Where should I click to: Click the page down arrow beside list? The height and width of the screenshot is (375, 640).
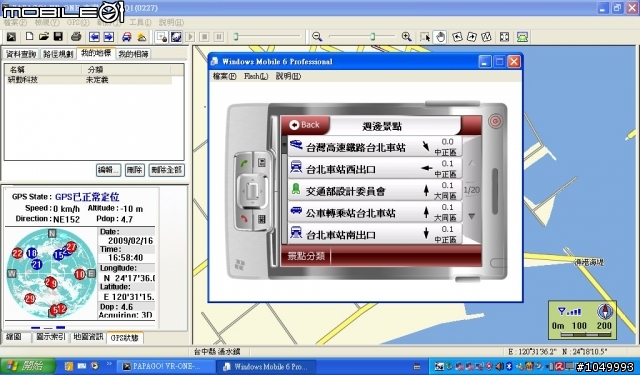pos(471,216)
